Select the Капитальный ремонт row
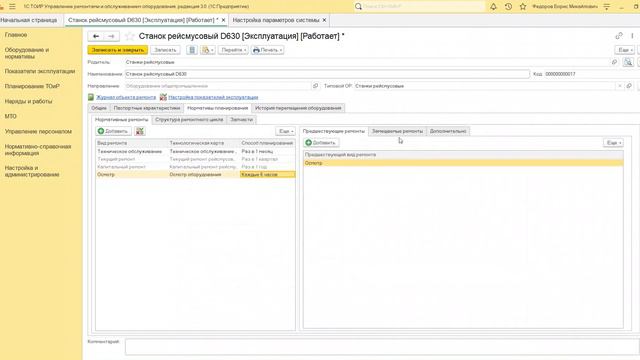This screenshot has height=360, width=640. pyautogui.click(x=196, y=167)
